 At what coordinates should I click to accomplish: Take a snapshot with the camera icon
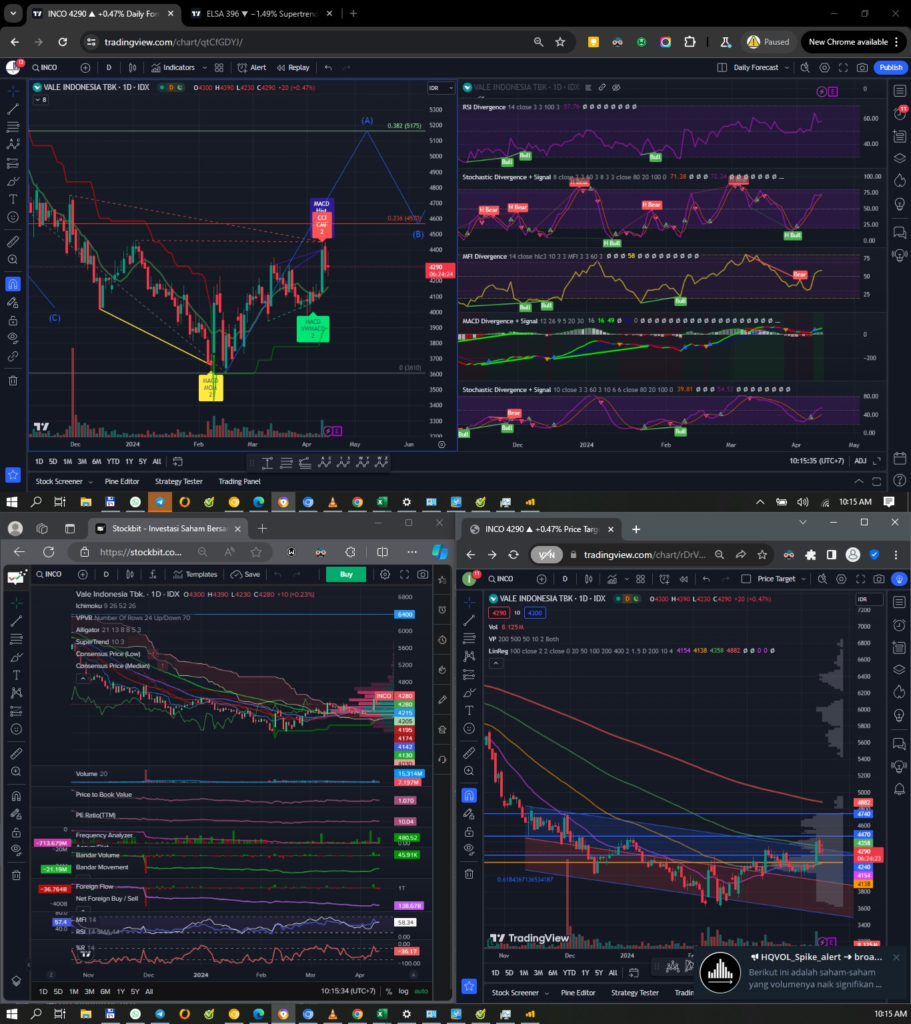click(x=862, y=67)
